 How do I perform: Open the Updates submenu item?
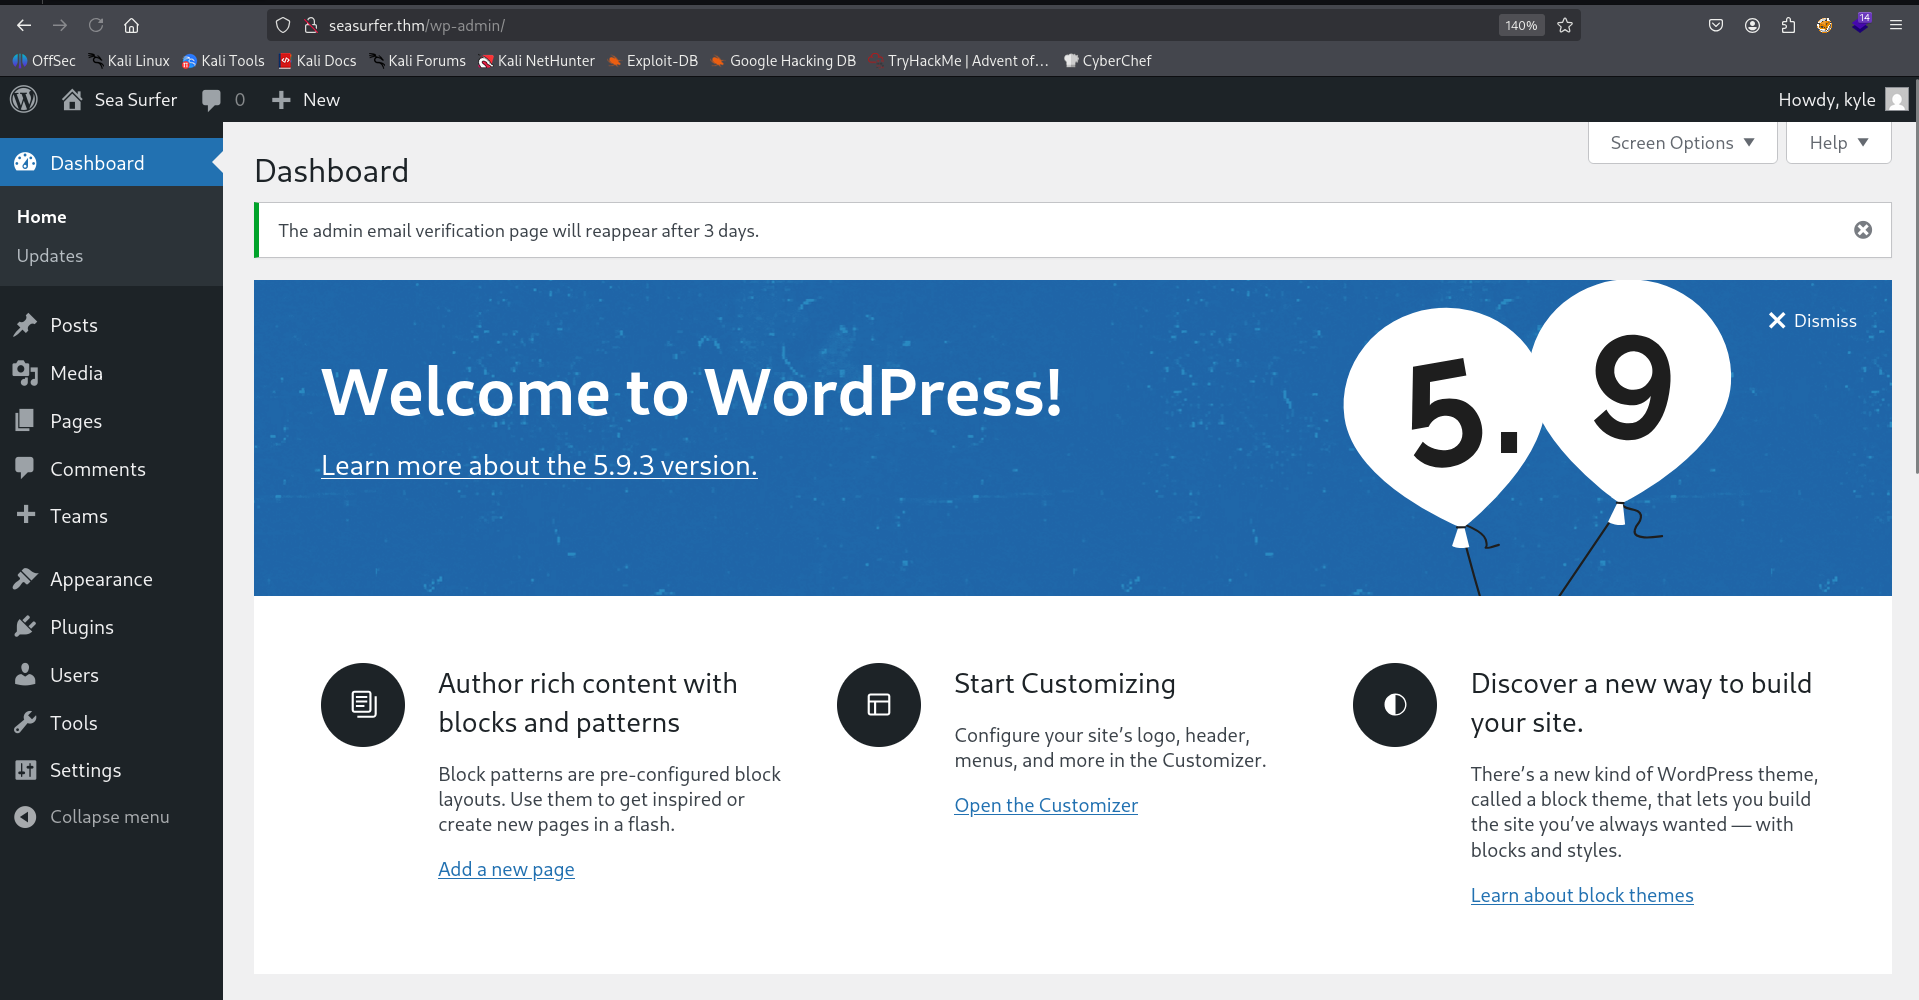click(x=50, y=255)
